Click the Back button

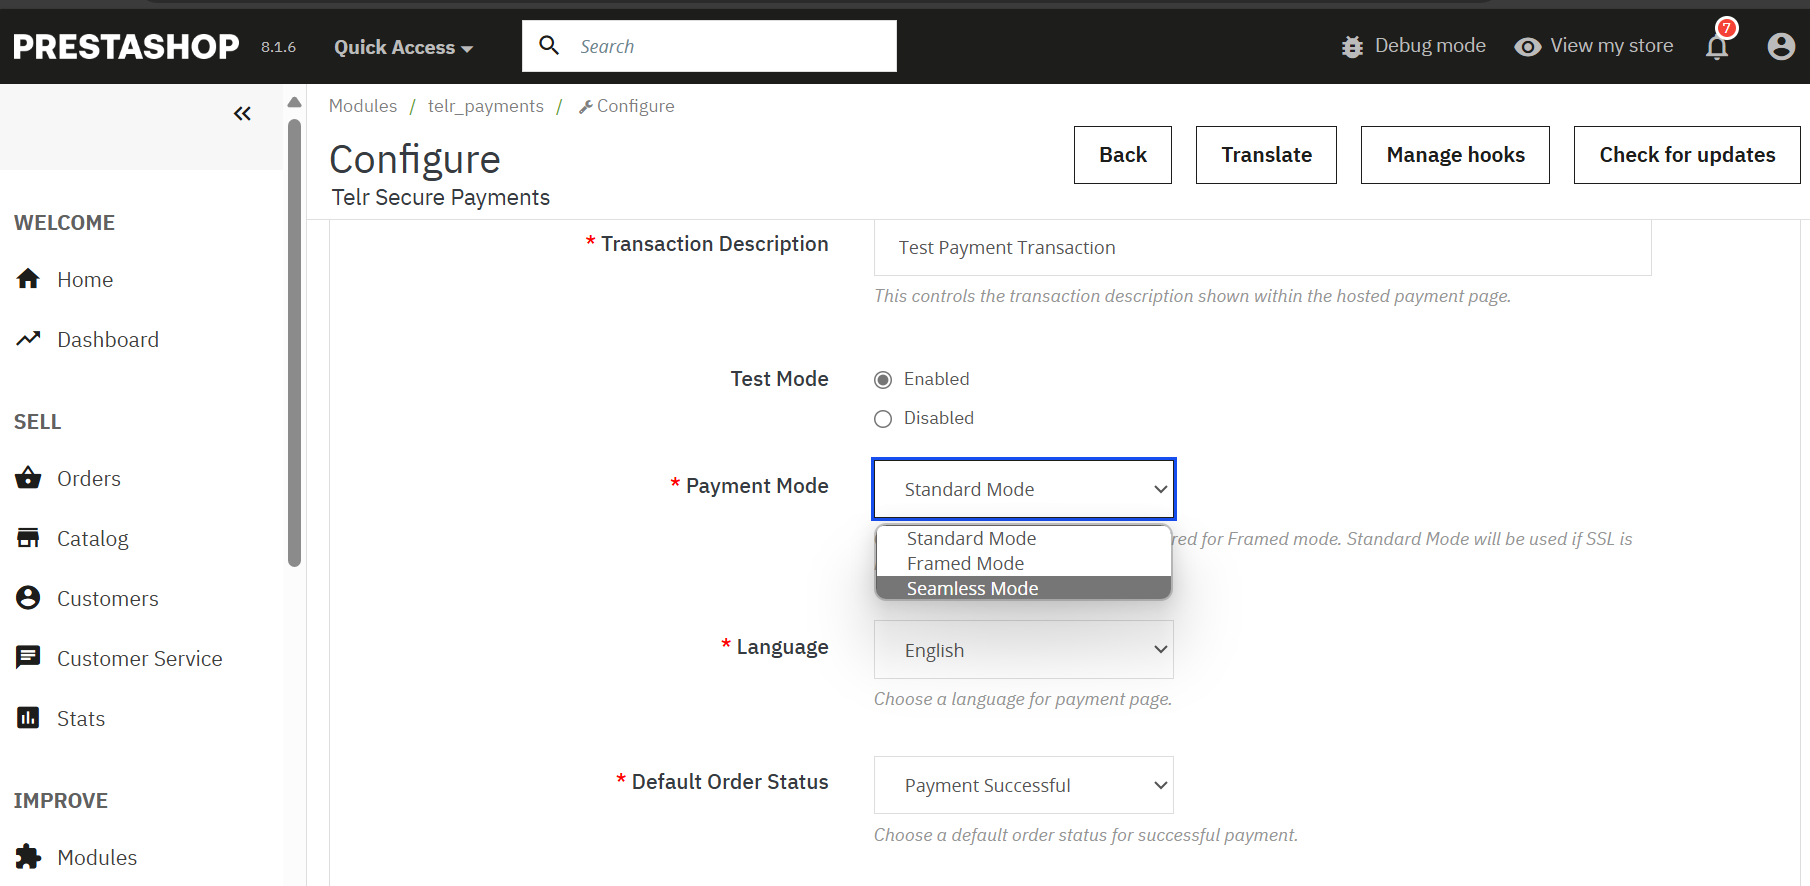coord(1123,155)
